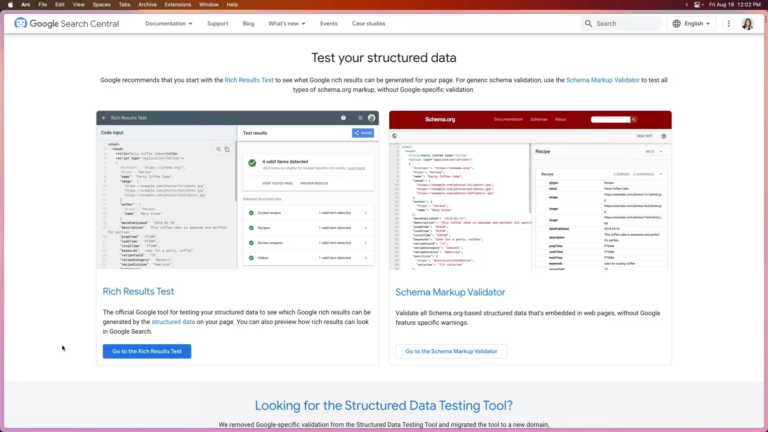Image resolution: width=768 pixels, height=432 pixels.
Task: Click the search magnifier icon
Action: tap(588, 24)
